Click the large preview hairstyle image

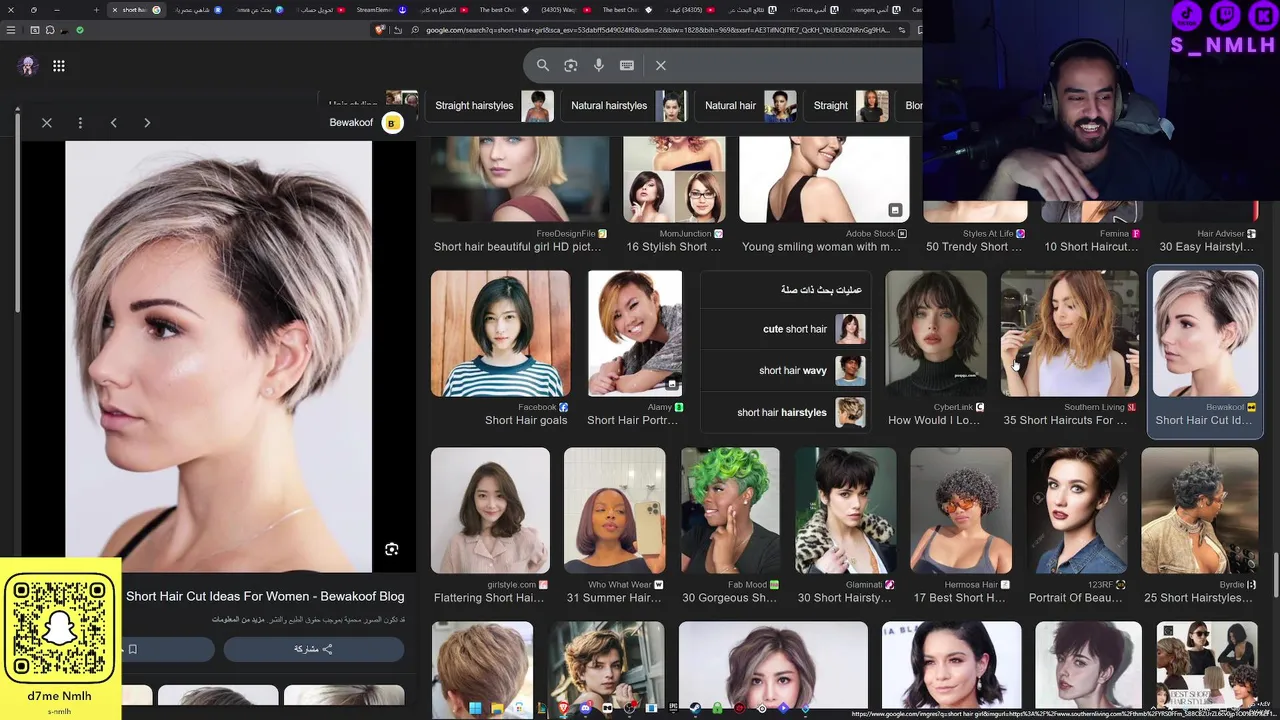pos(218,356)
